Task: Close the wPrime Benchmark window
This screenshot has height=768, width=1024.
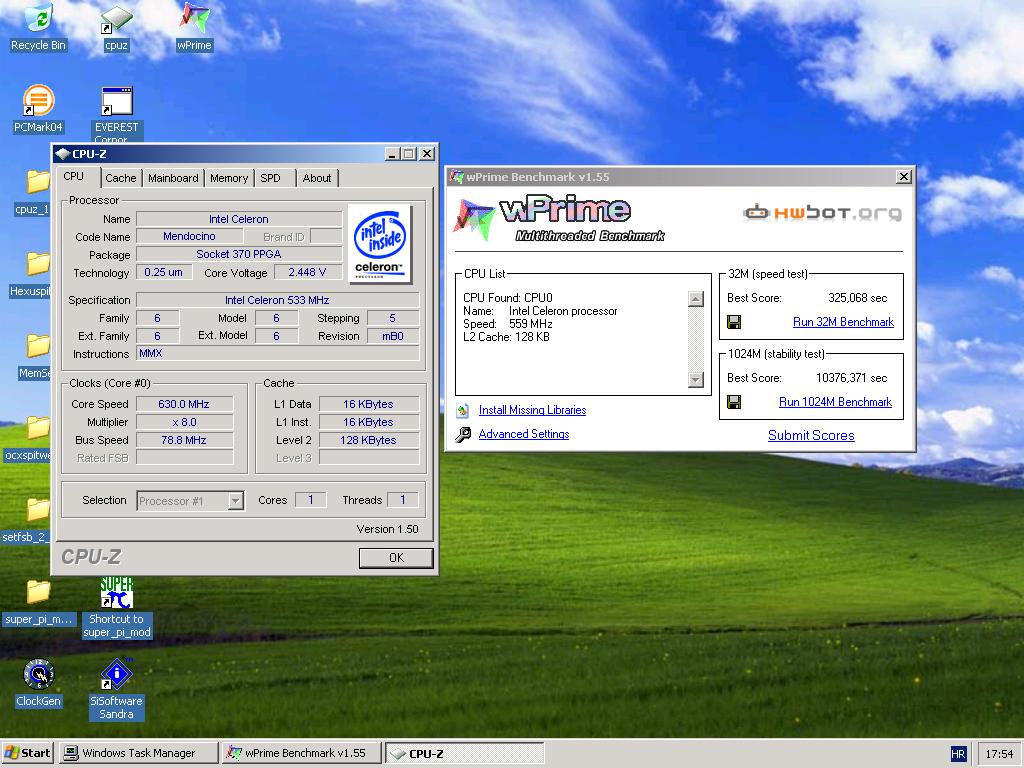Action: (x=904, y=176)
